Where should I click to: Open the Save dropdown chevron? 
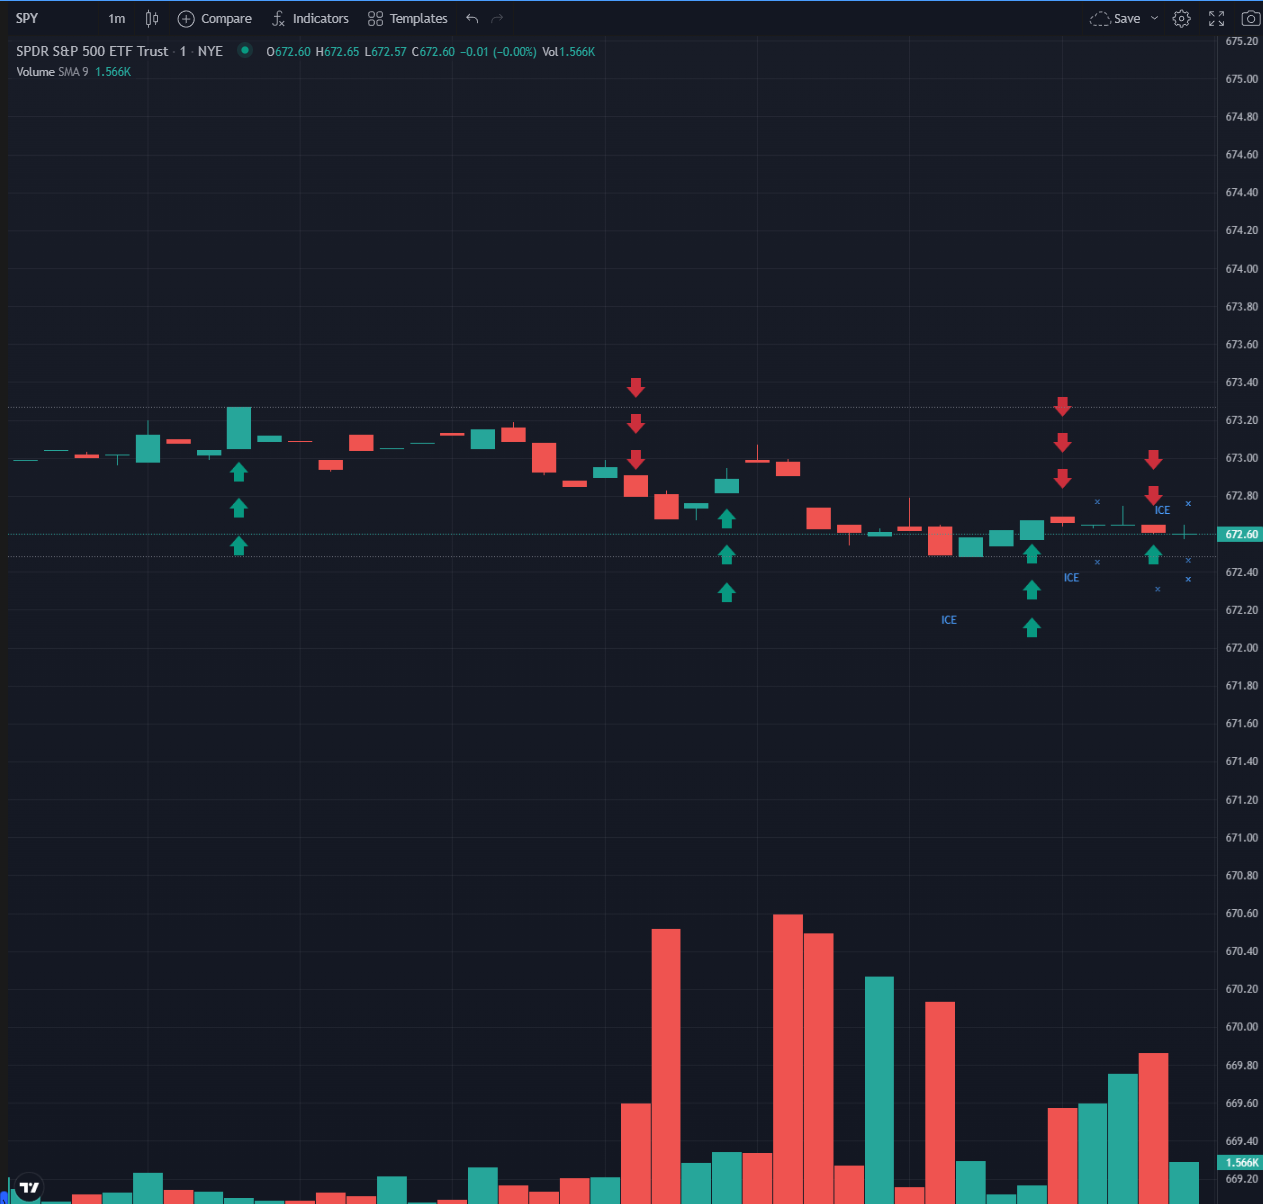[1154, 18]
